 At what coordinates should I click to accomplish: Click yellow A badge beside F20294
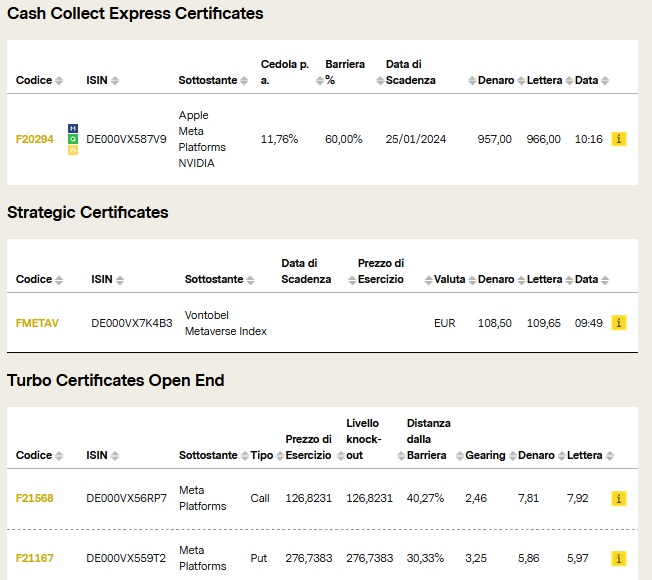73,150
